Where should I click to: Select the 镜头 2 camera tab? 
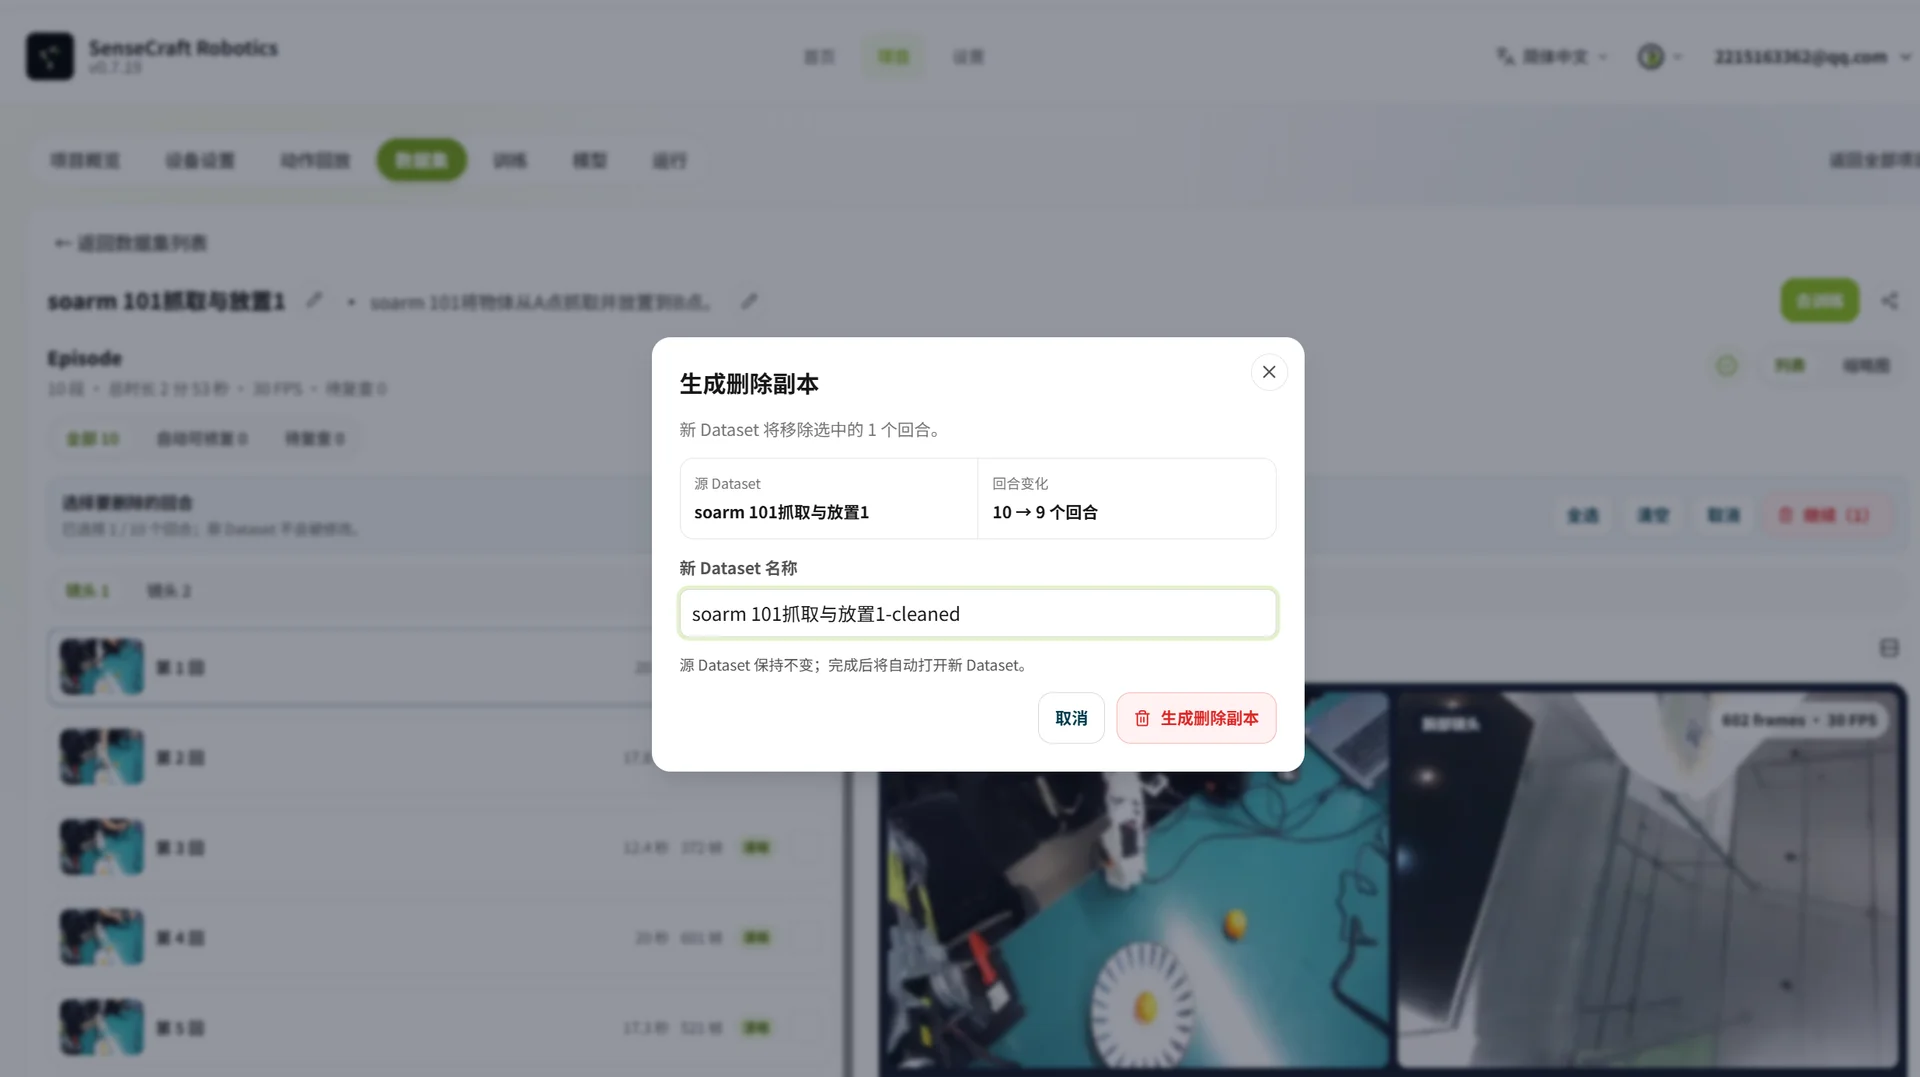pos(169,591)
